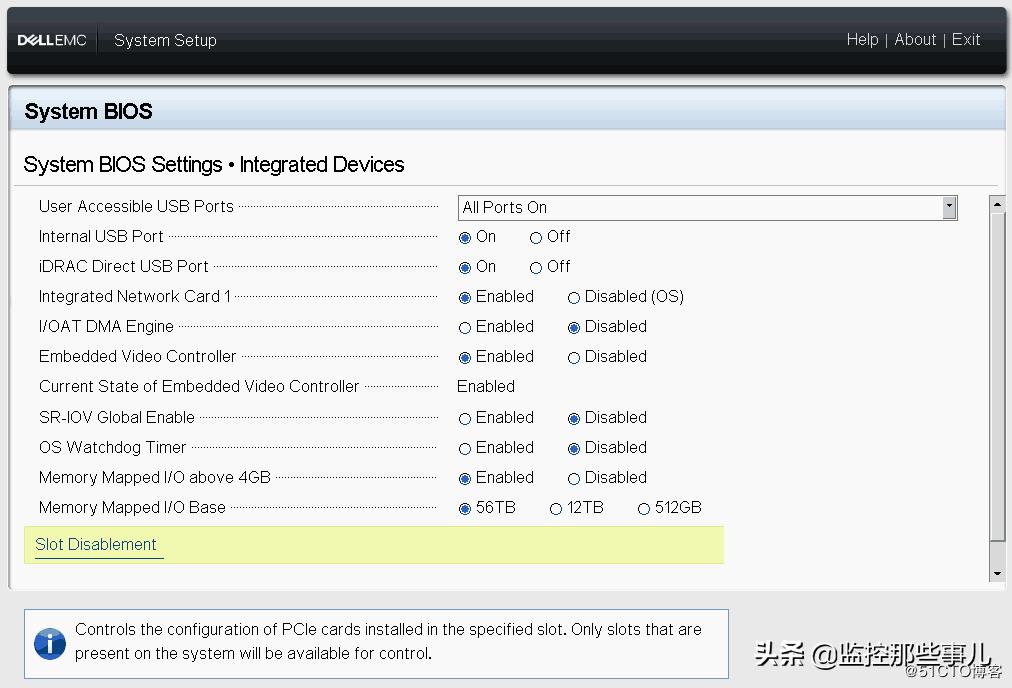This screenshot has height=688, width=1012.
Task: Click Exit in the header
Action: pyautogui.click(x=966, y=40)
